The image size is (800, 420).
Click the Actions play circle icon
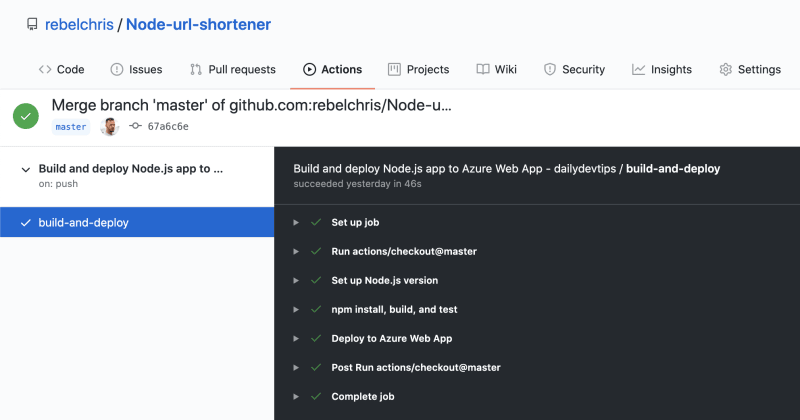pyautogui.click(x=309, y=69)
